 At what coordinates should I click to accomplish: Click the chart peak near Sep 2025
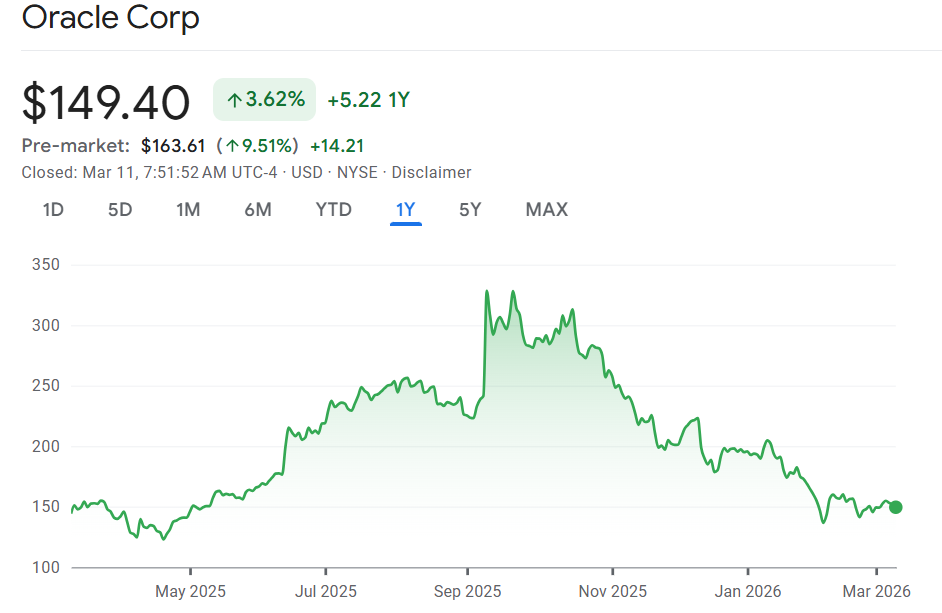(487, 291)
